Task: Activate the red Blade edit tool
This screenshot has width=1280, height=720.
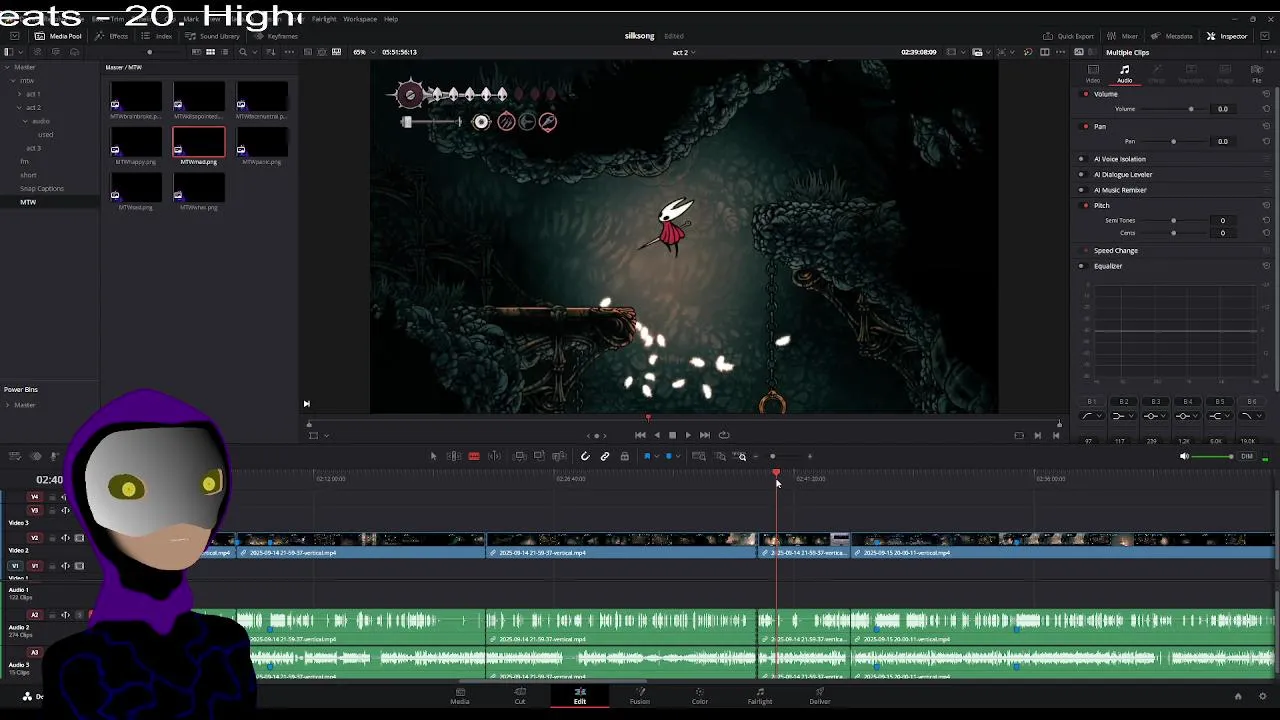Action: point(474,456)
